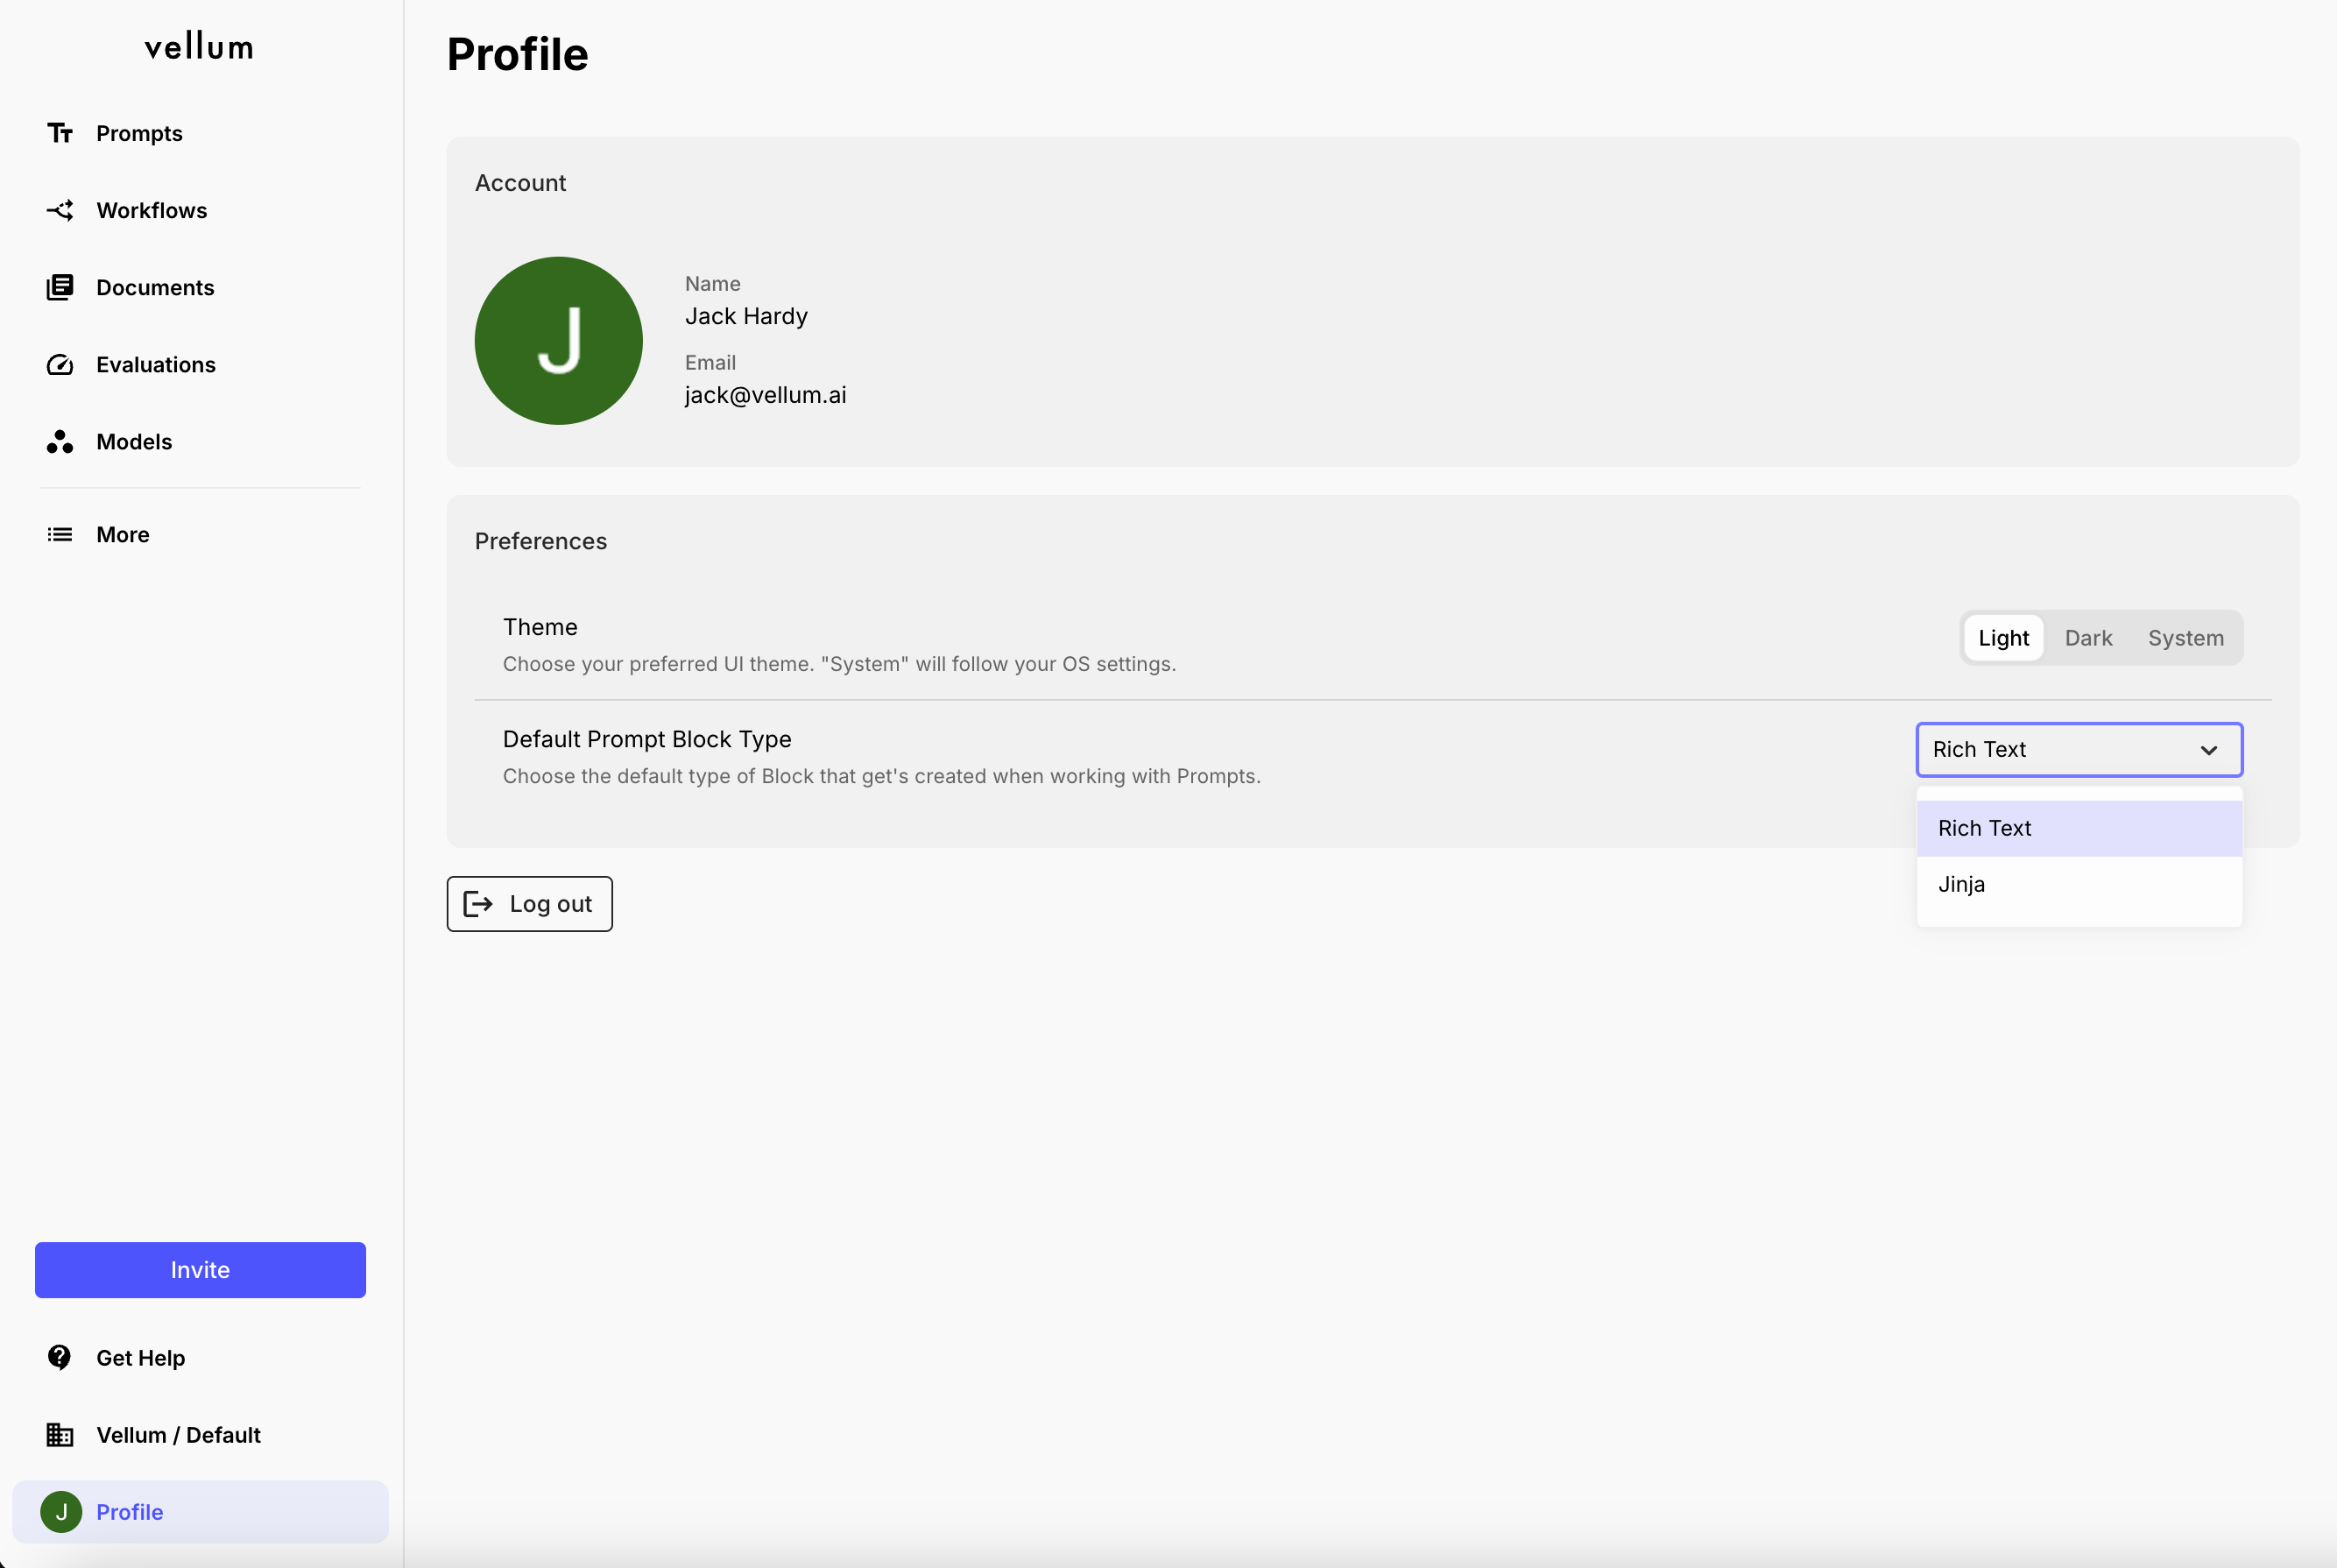The image size is (2337, 1568).
Task: Click the Documents stack icon
Action: point(60,287)
